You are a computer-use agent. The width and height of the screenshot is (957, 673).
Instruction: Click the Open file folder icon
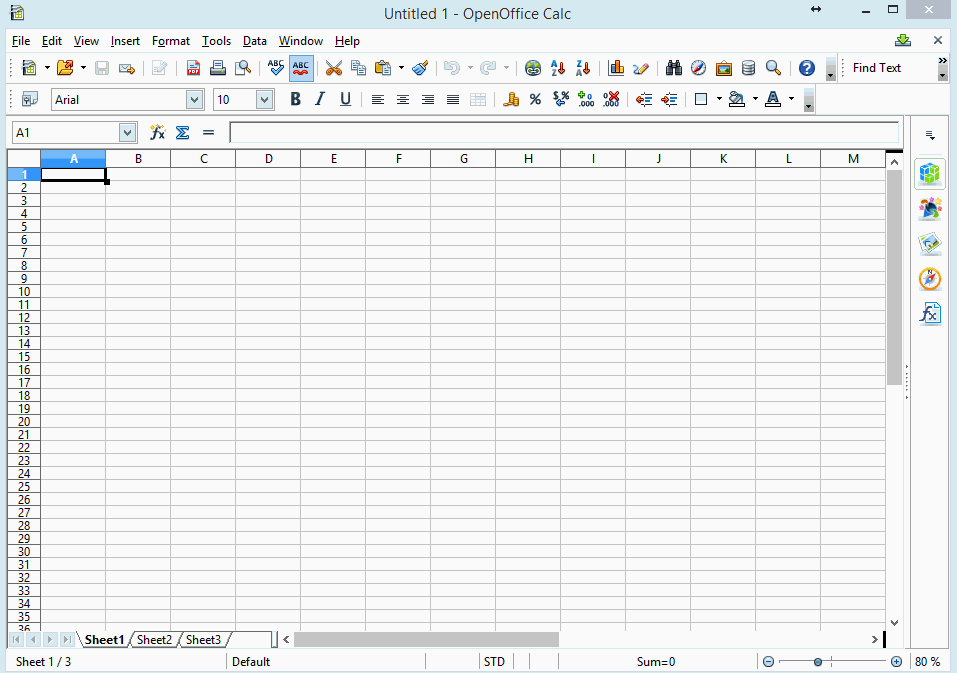[65, 68]
